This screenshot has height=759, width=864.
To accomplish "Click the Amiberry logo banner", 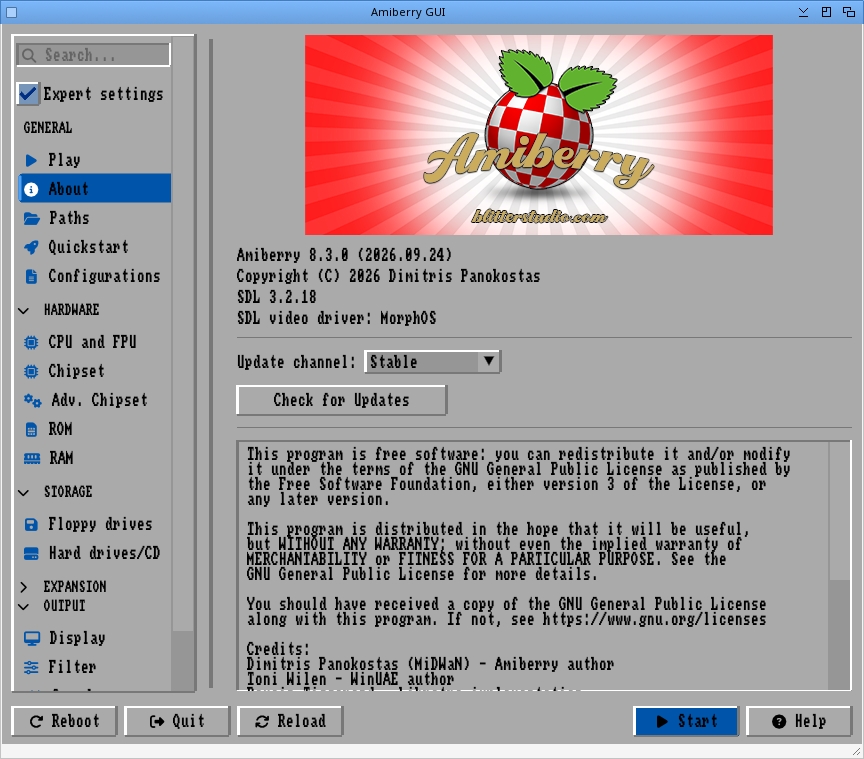I will pos(539,135).
